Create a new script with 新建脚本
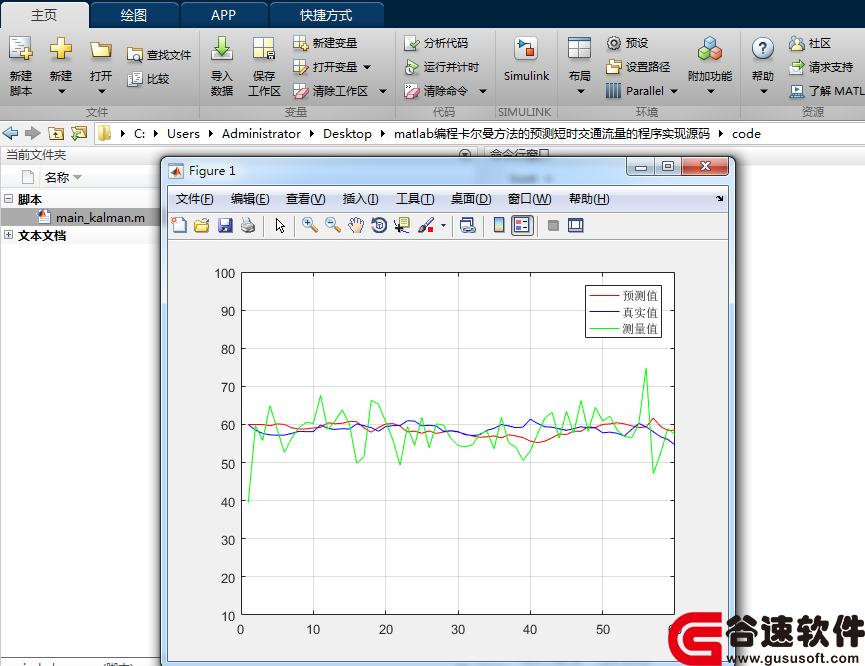 click(x=21, y=66)
